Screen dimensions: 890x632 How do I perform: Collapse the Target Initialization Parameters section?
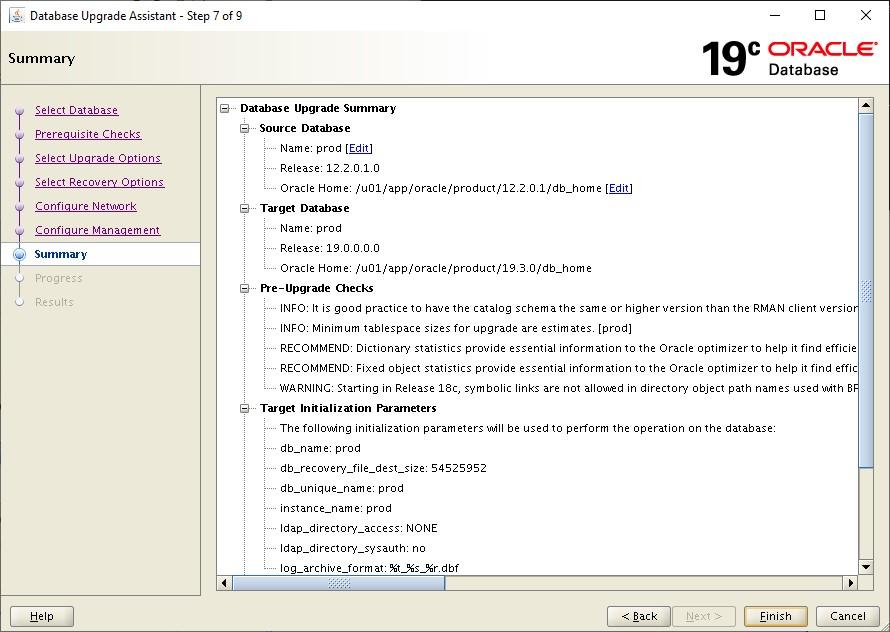point(245,408)
